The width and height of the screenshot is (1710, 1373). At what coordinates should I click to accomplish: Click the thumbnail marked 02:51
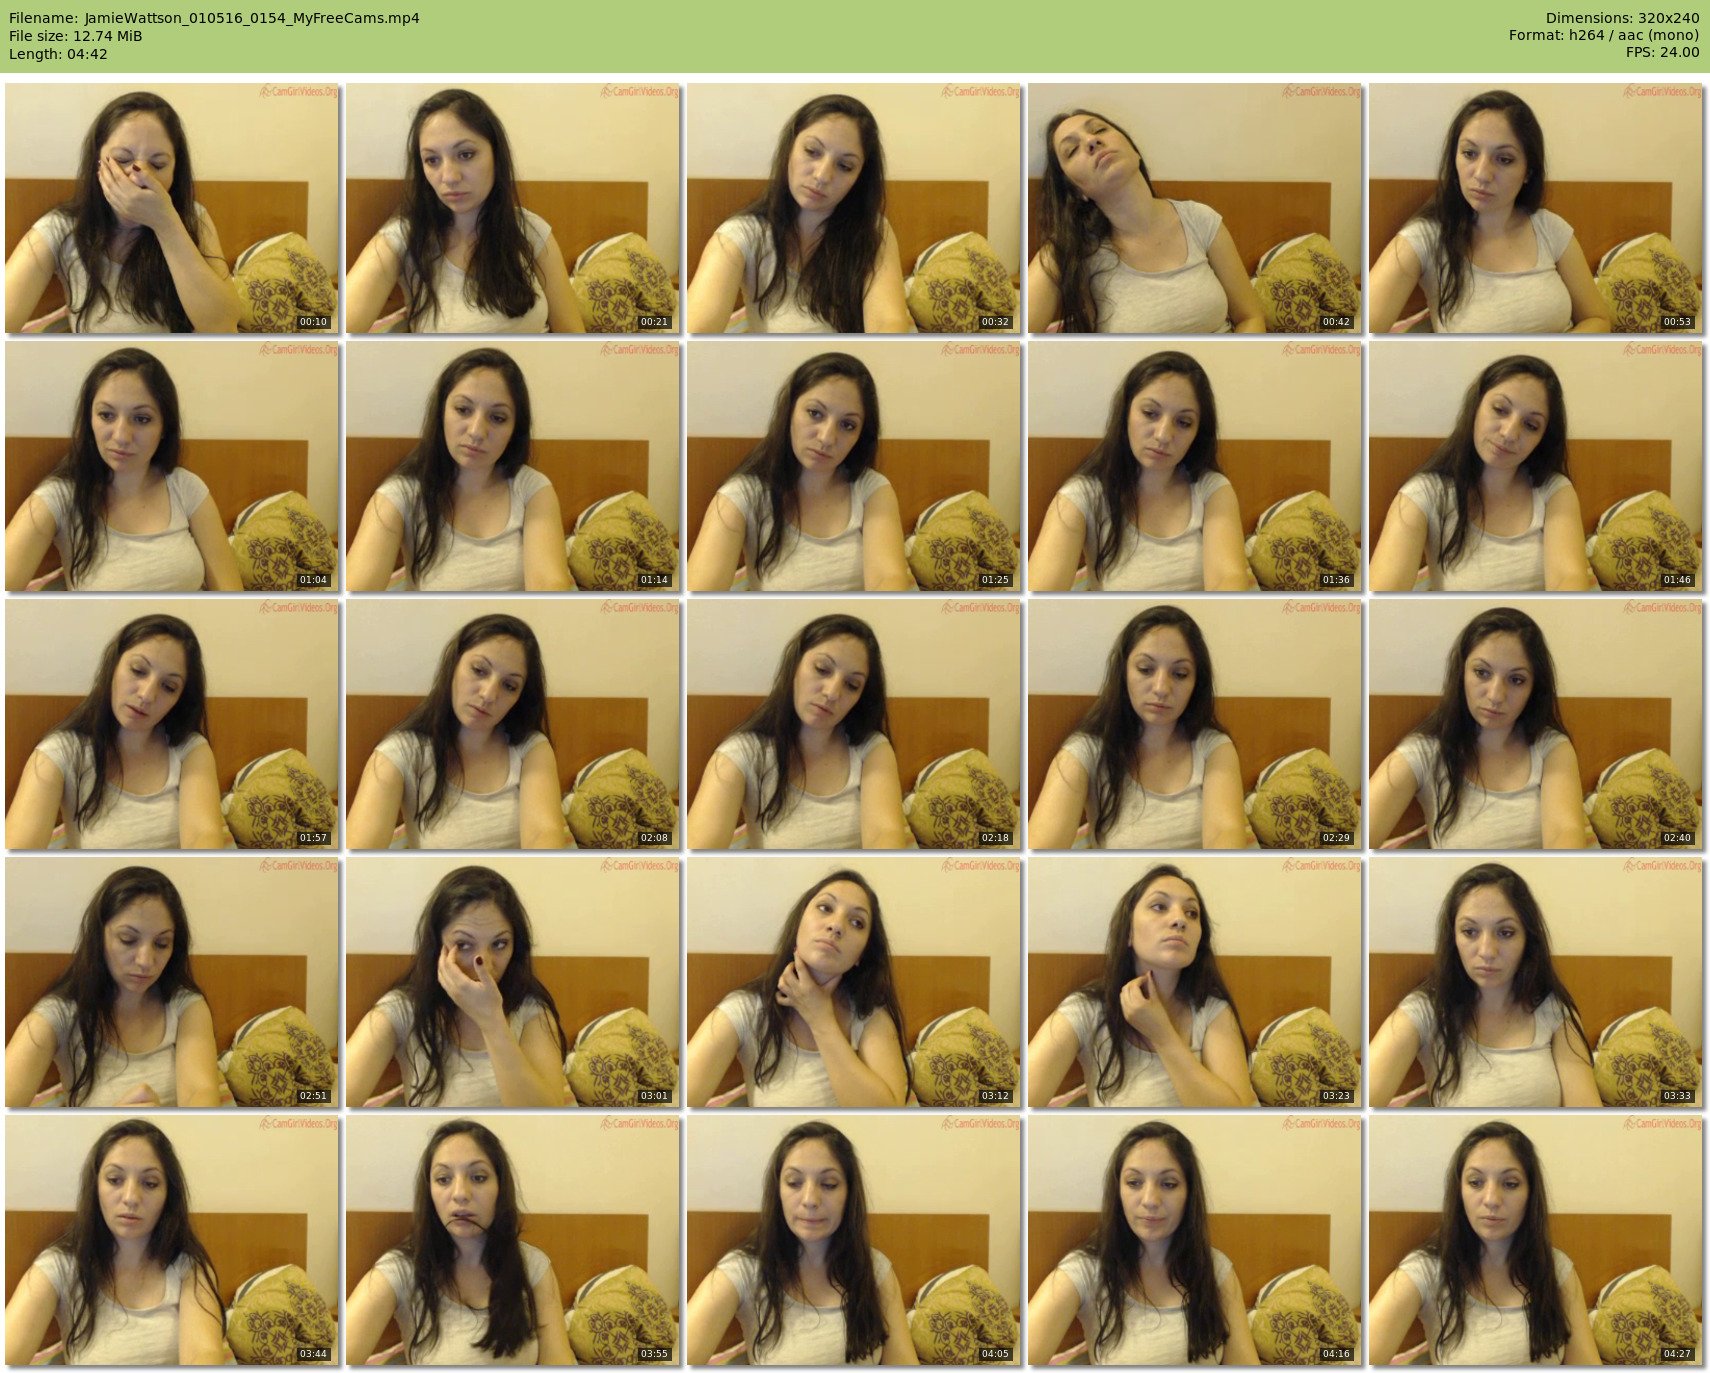coord(172,982)
